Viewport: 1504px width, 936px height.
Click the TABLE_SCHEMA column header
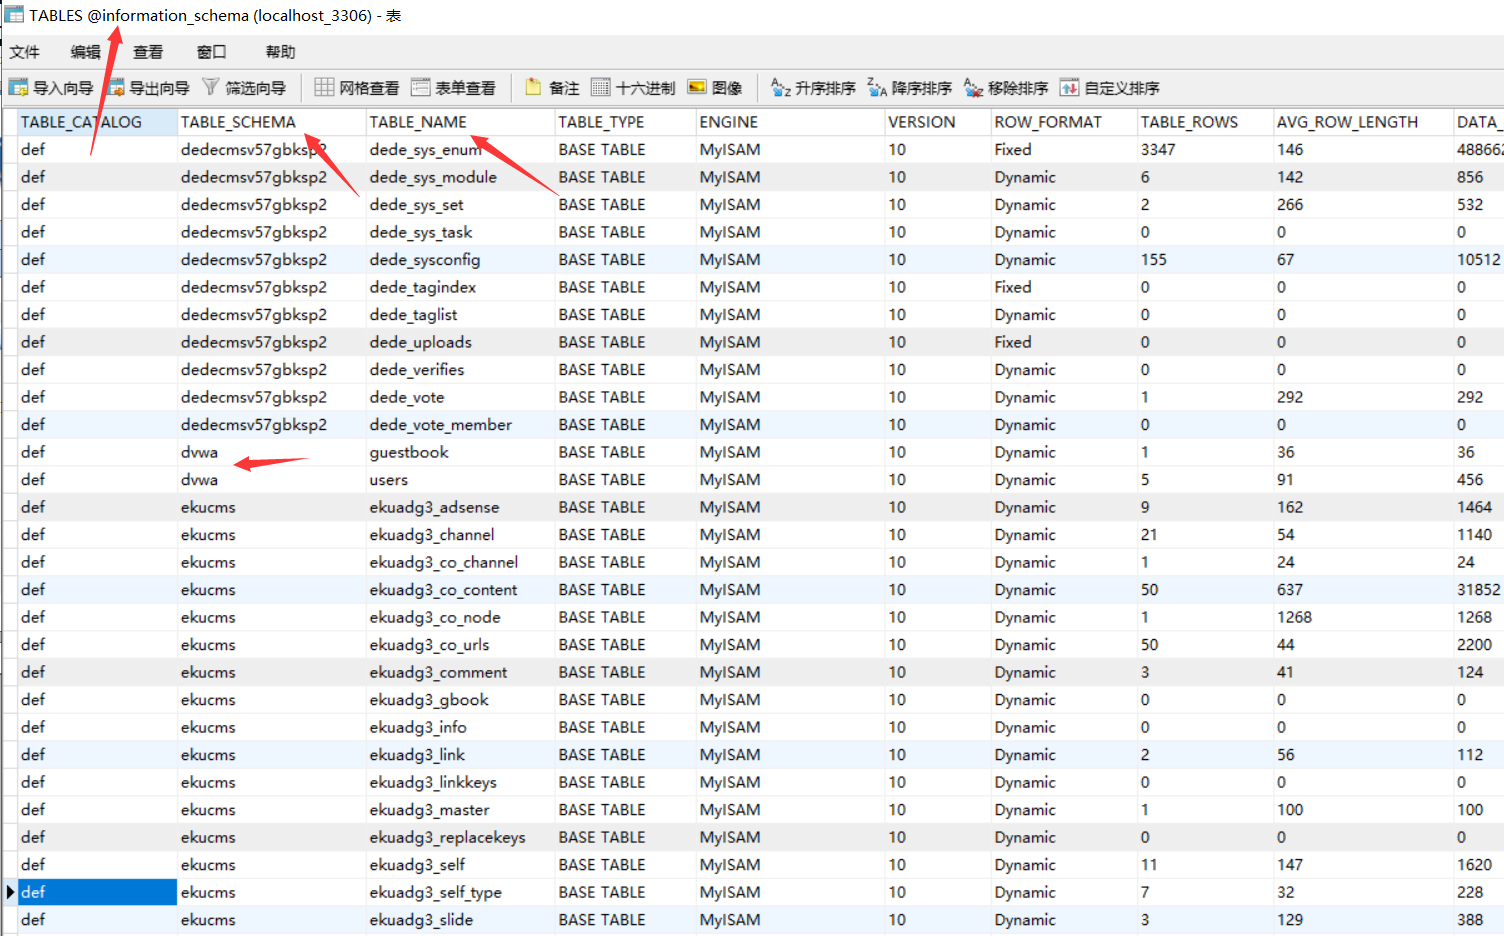[x=272, y=122]
